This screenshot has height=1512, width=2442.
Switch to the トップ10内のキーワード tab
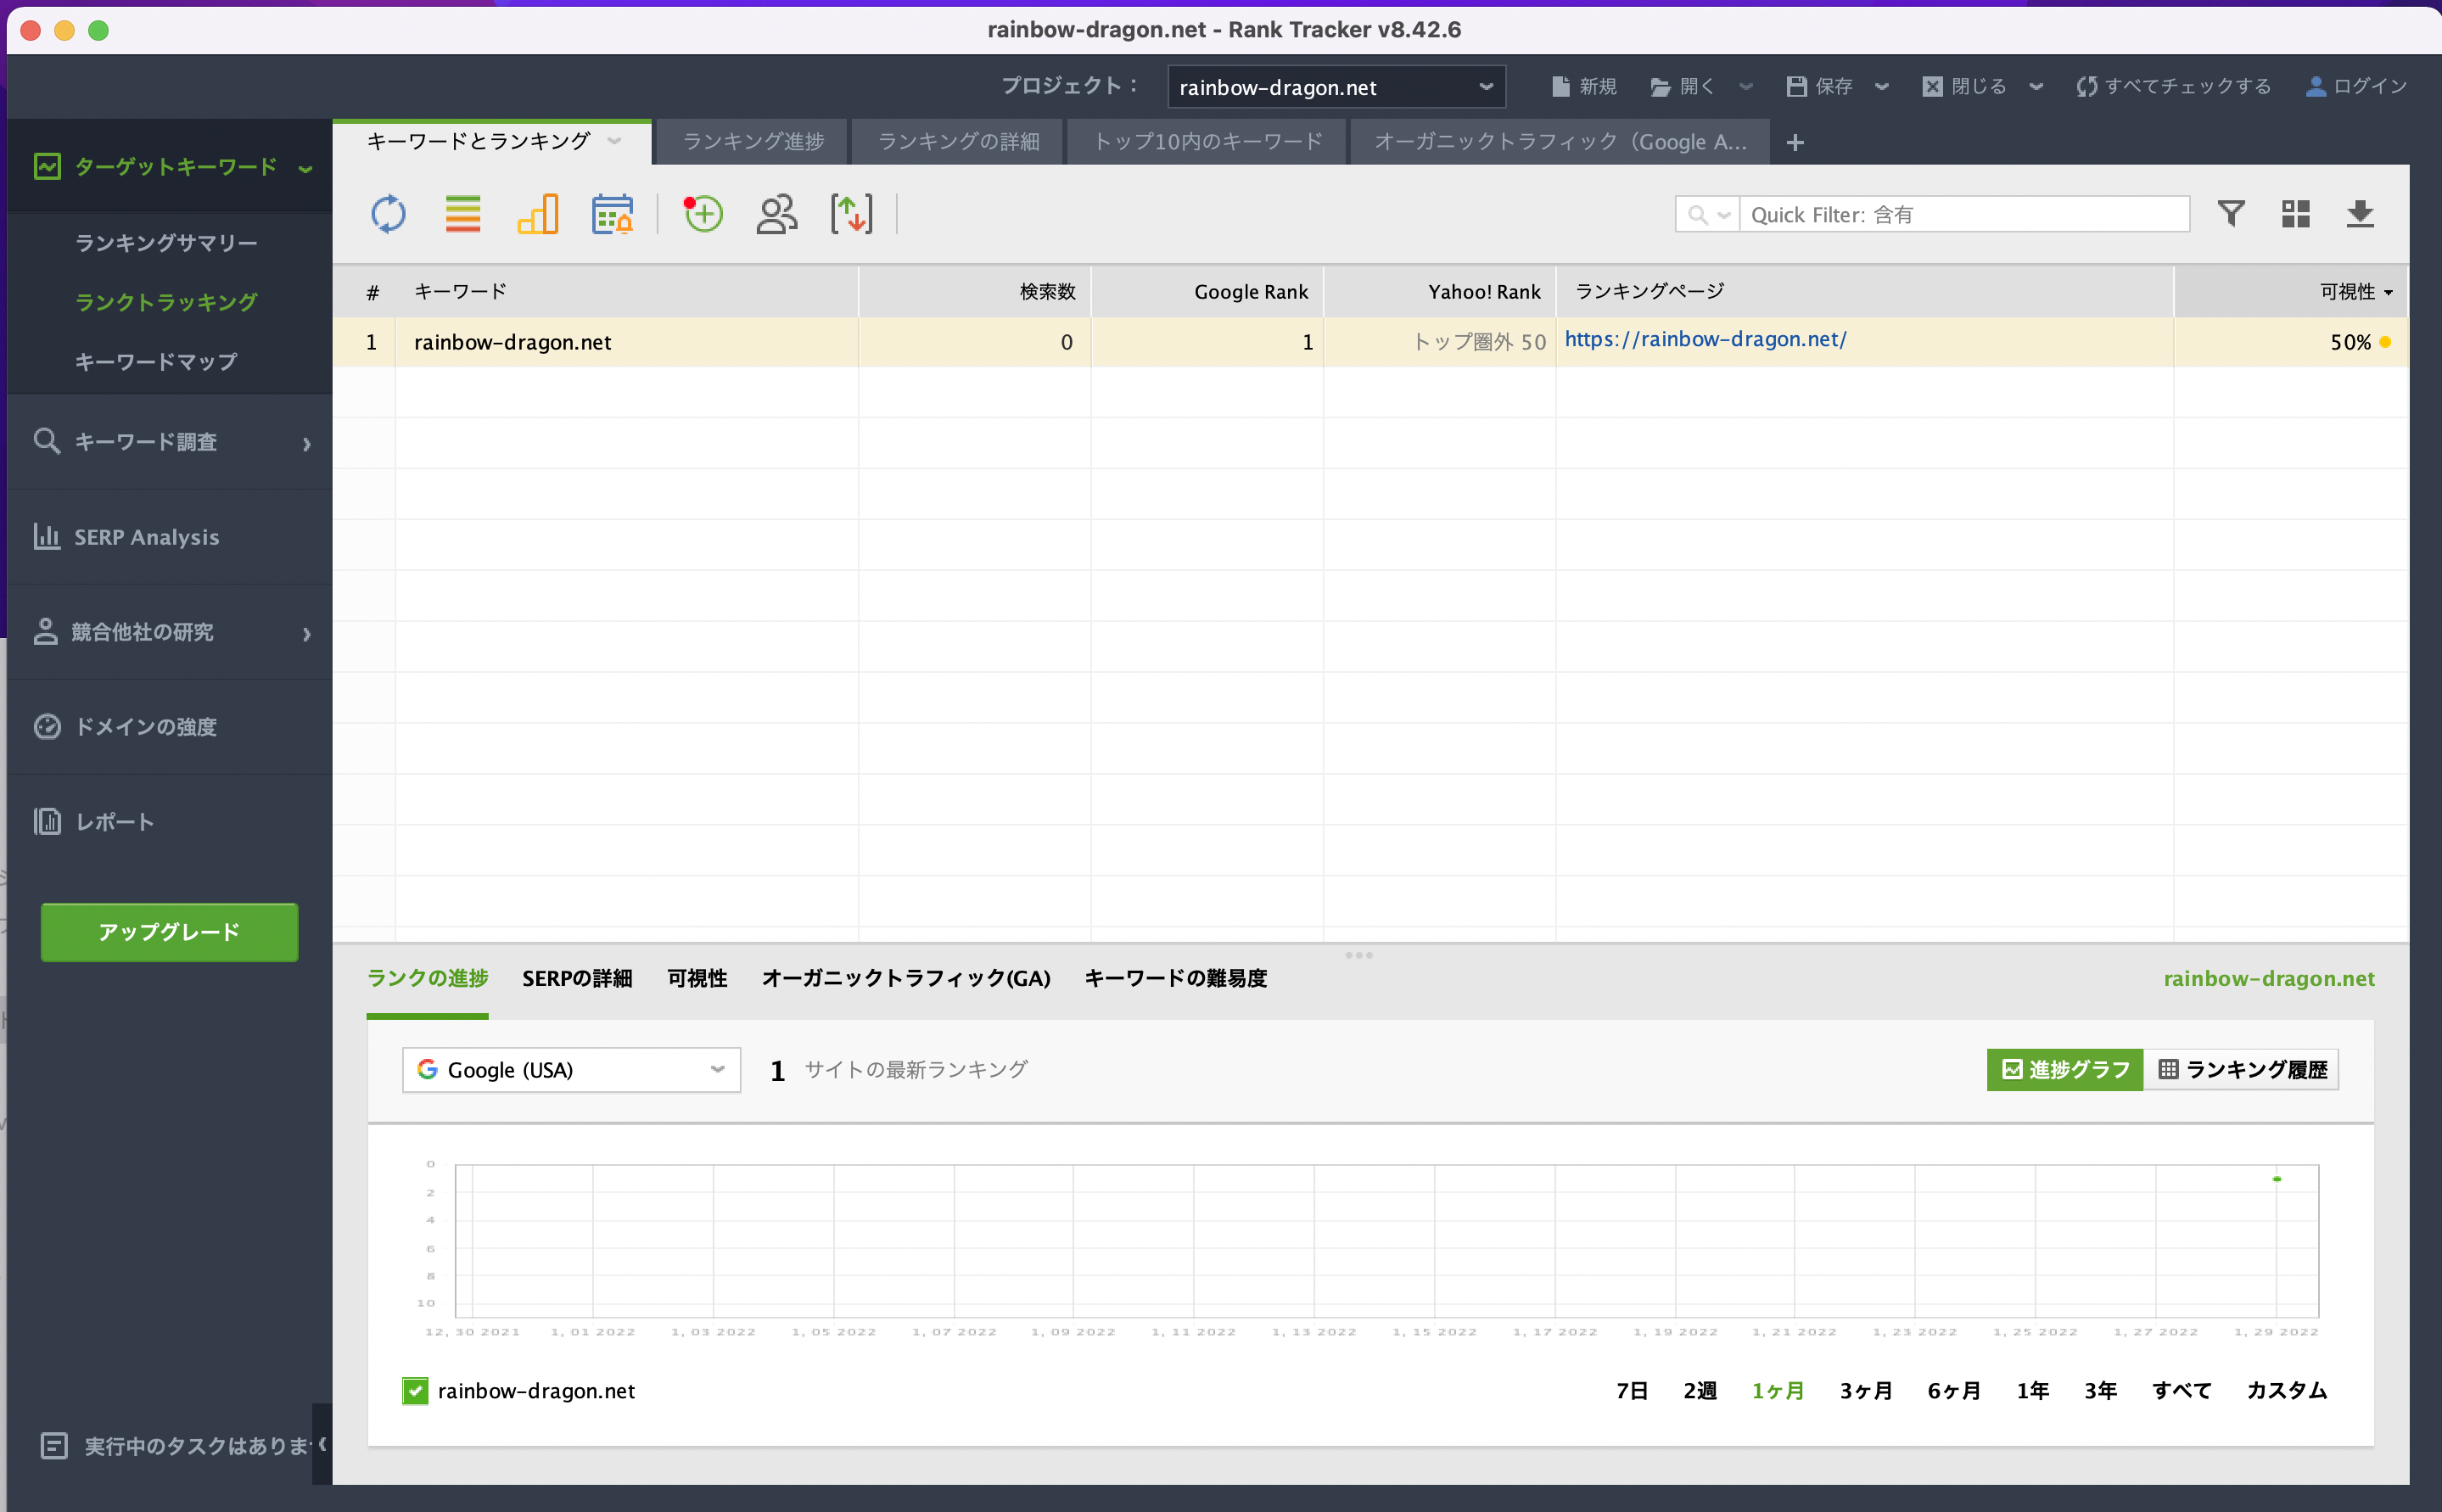1207,142
